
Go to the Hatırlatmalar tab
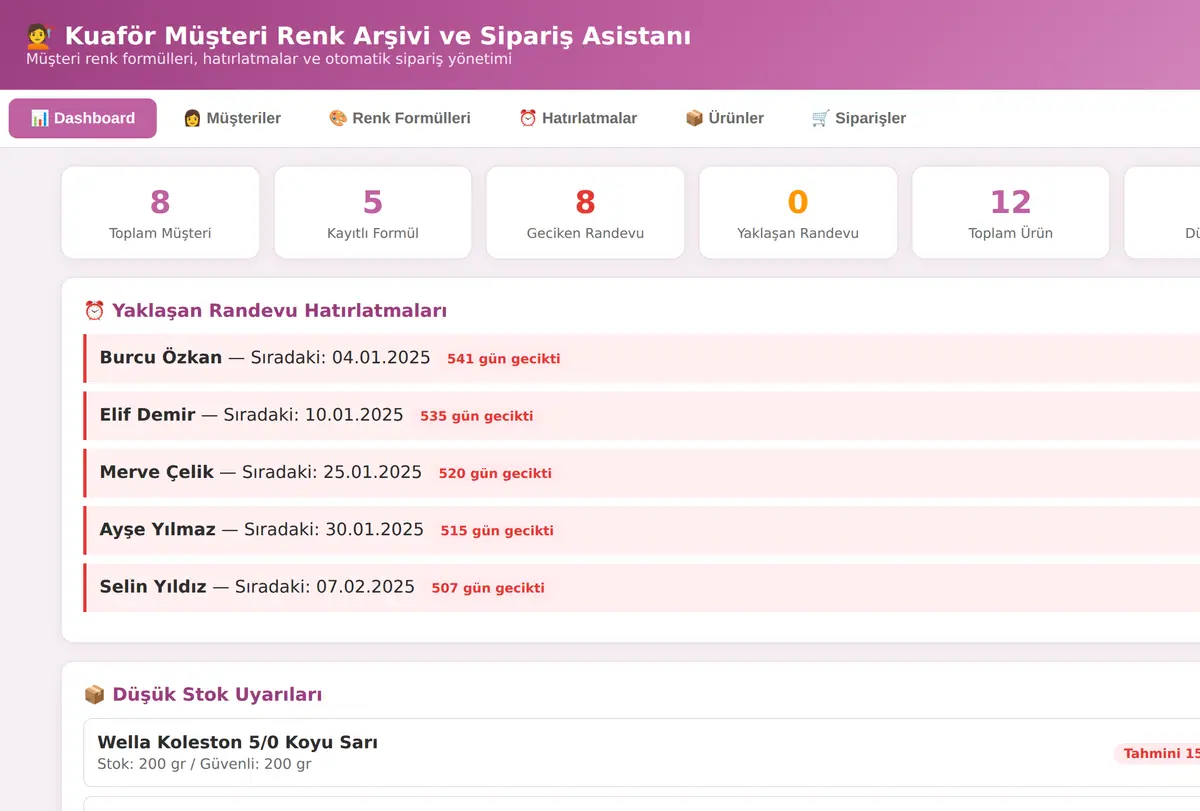(578, 118)
